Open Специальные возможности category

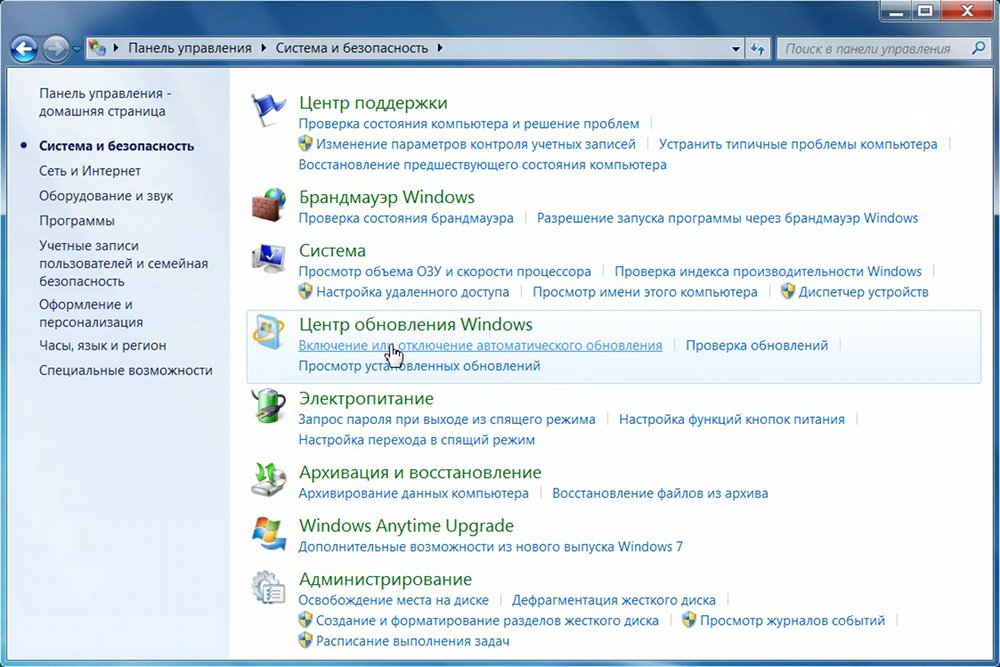pos(126,370)
